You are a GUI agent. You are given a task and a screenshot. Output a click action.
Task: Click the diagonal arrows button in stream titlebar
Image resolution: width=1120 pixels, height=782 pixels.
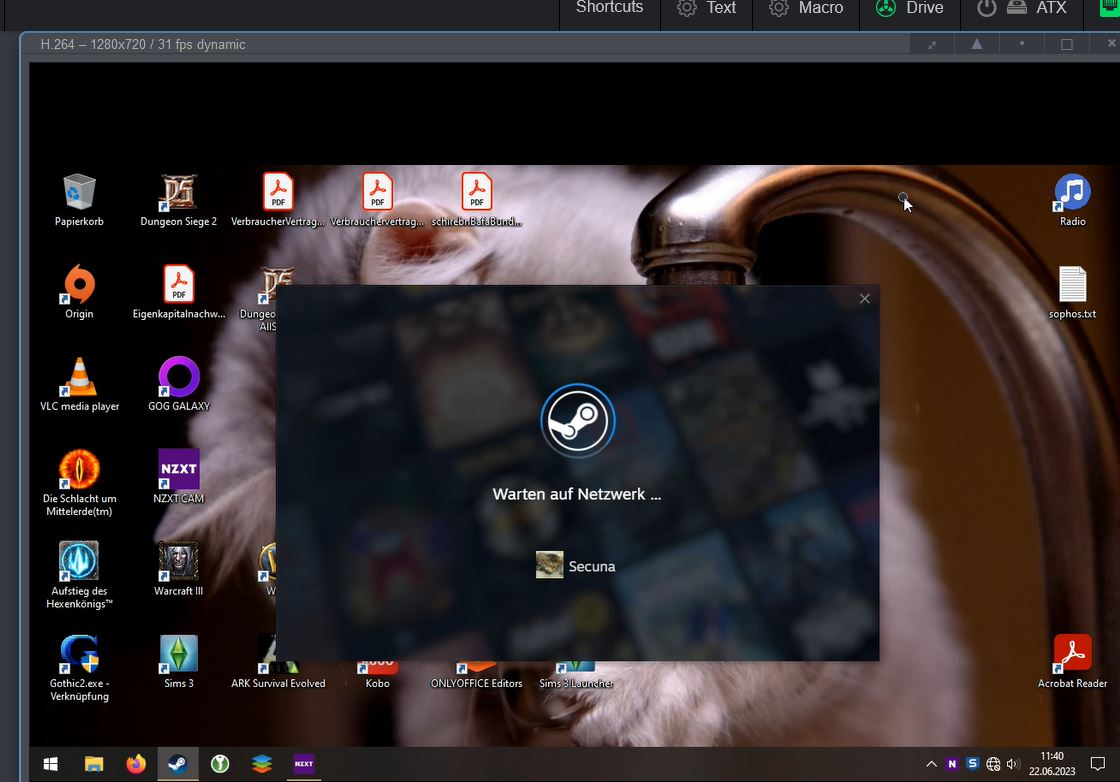click(x=932, y=44)
